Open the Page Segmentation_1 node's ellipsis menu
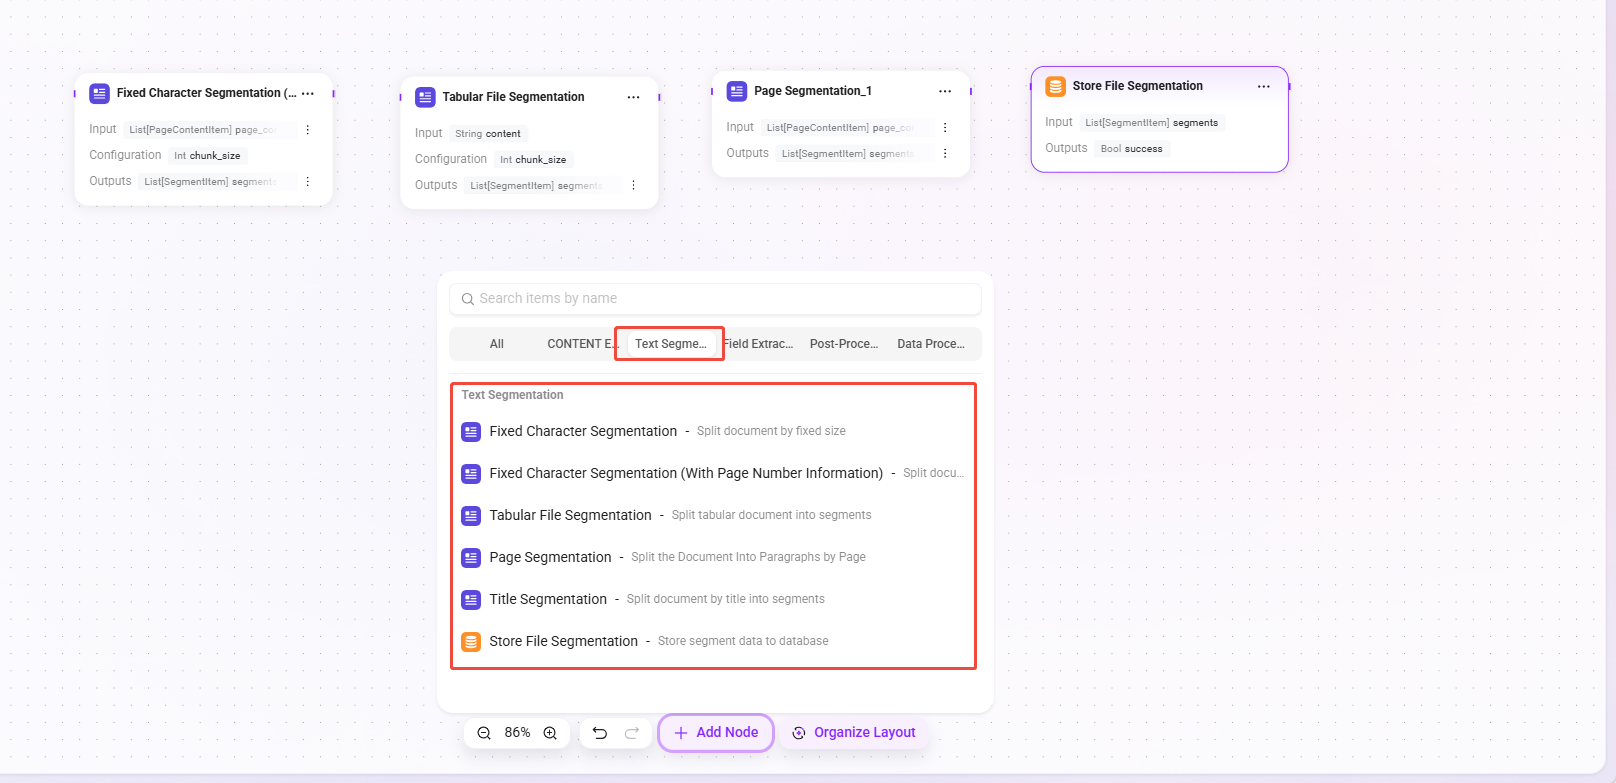The image size is (1616, 783). click(945, 91)
